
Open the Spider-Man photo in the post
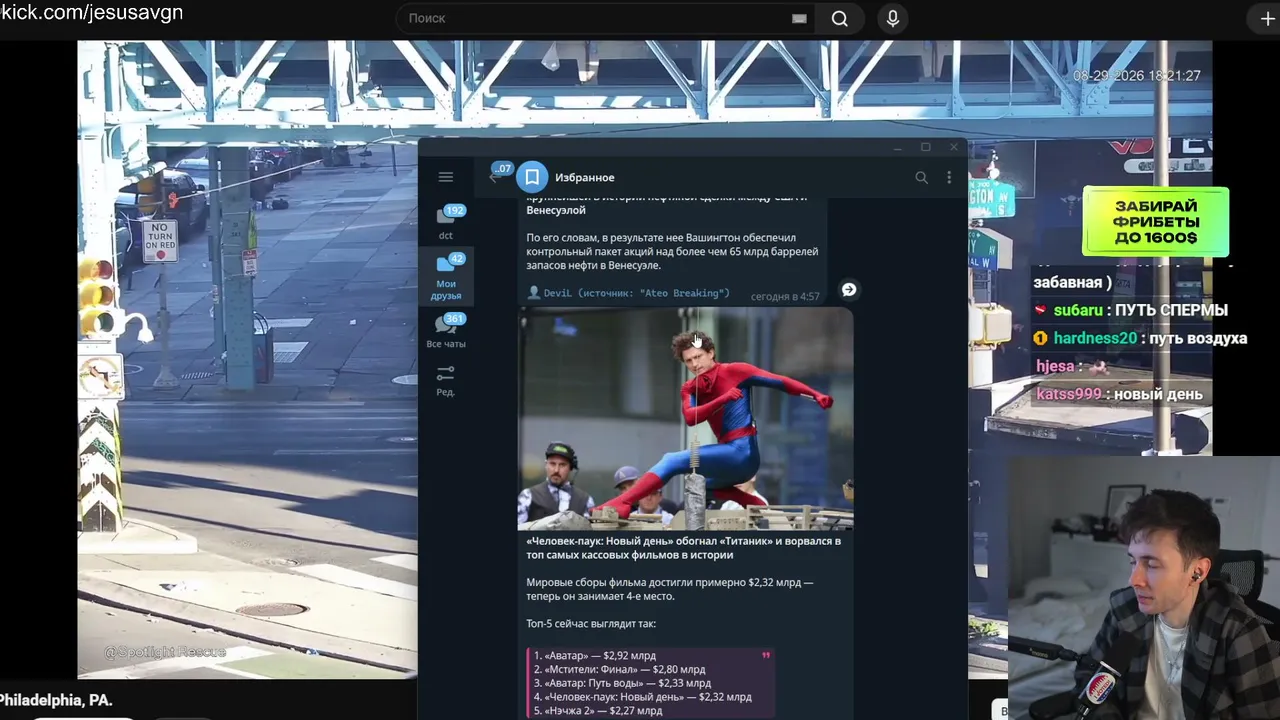[x=685, y=418]
